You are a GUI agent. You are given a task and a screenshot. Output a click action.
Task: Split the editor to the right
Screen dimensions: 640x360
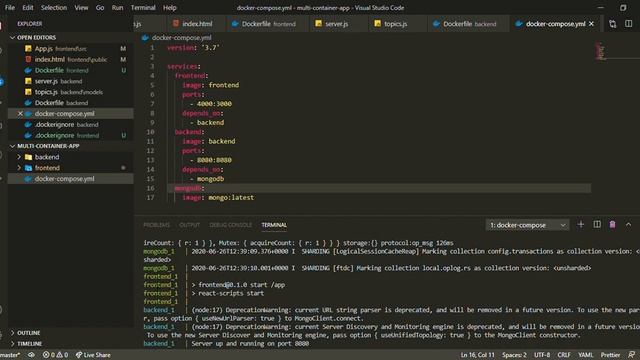[x=629, y=24]
